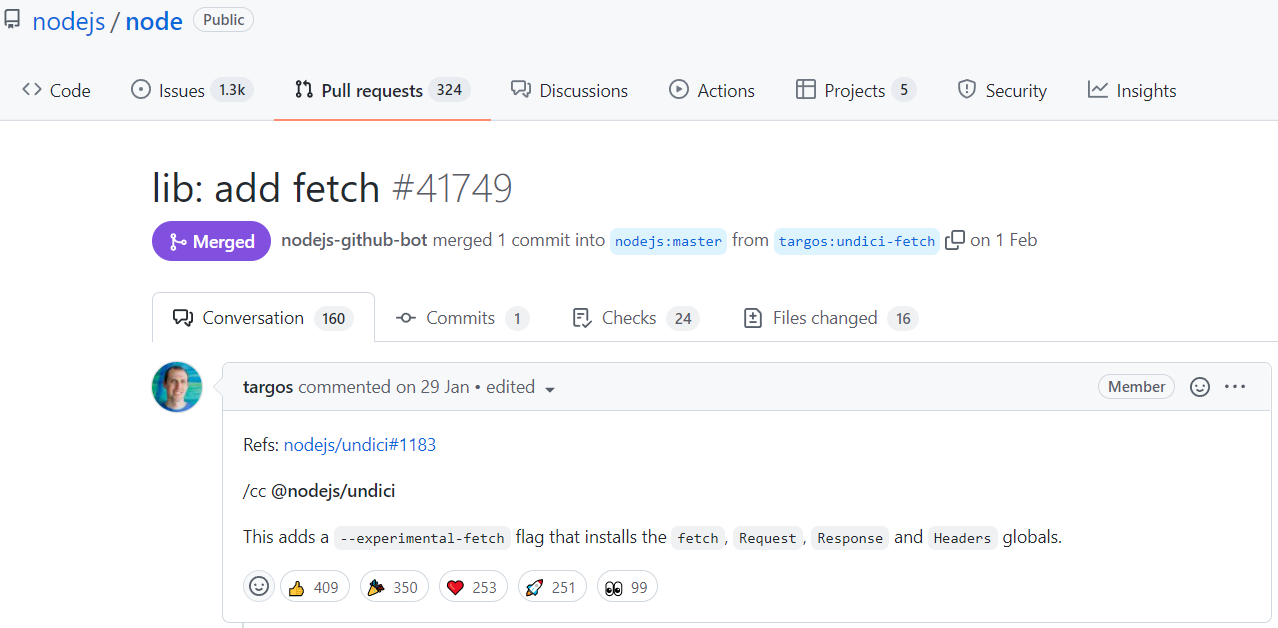Viewport: 1278px width, 628px height.
Task: Select the Issues circle icon
Action: click(x=141, y=90)
